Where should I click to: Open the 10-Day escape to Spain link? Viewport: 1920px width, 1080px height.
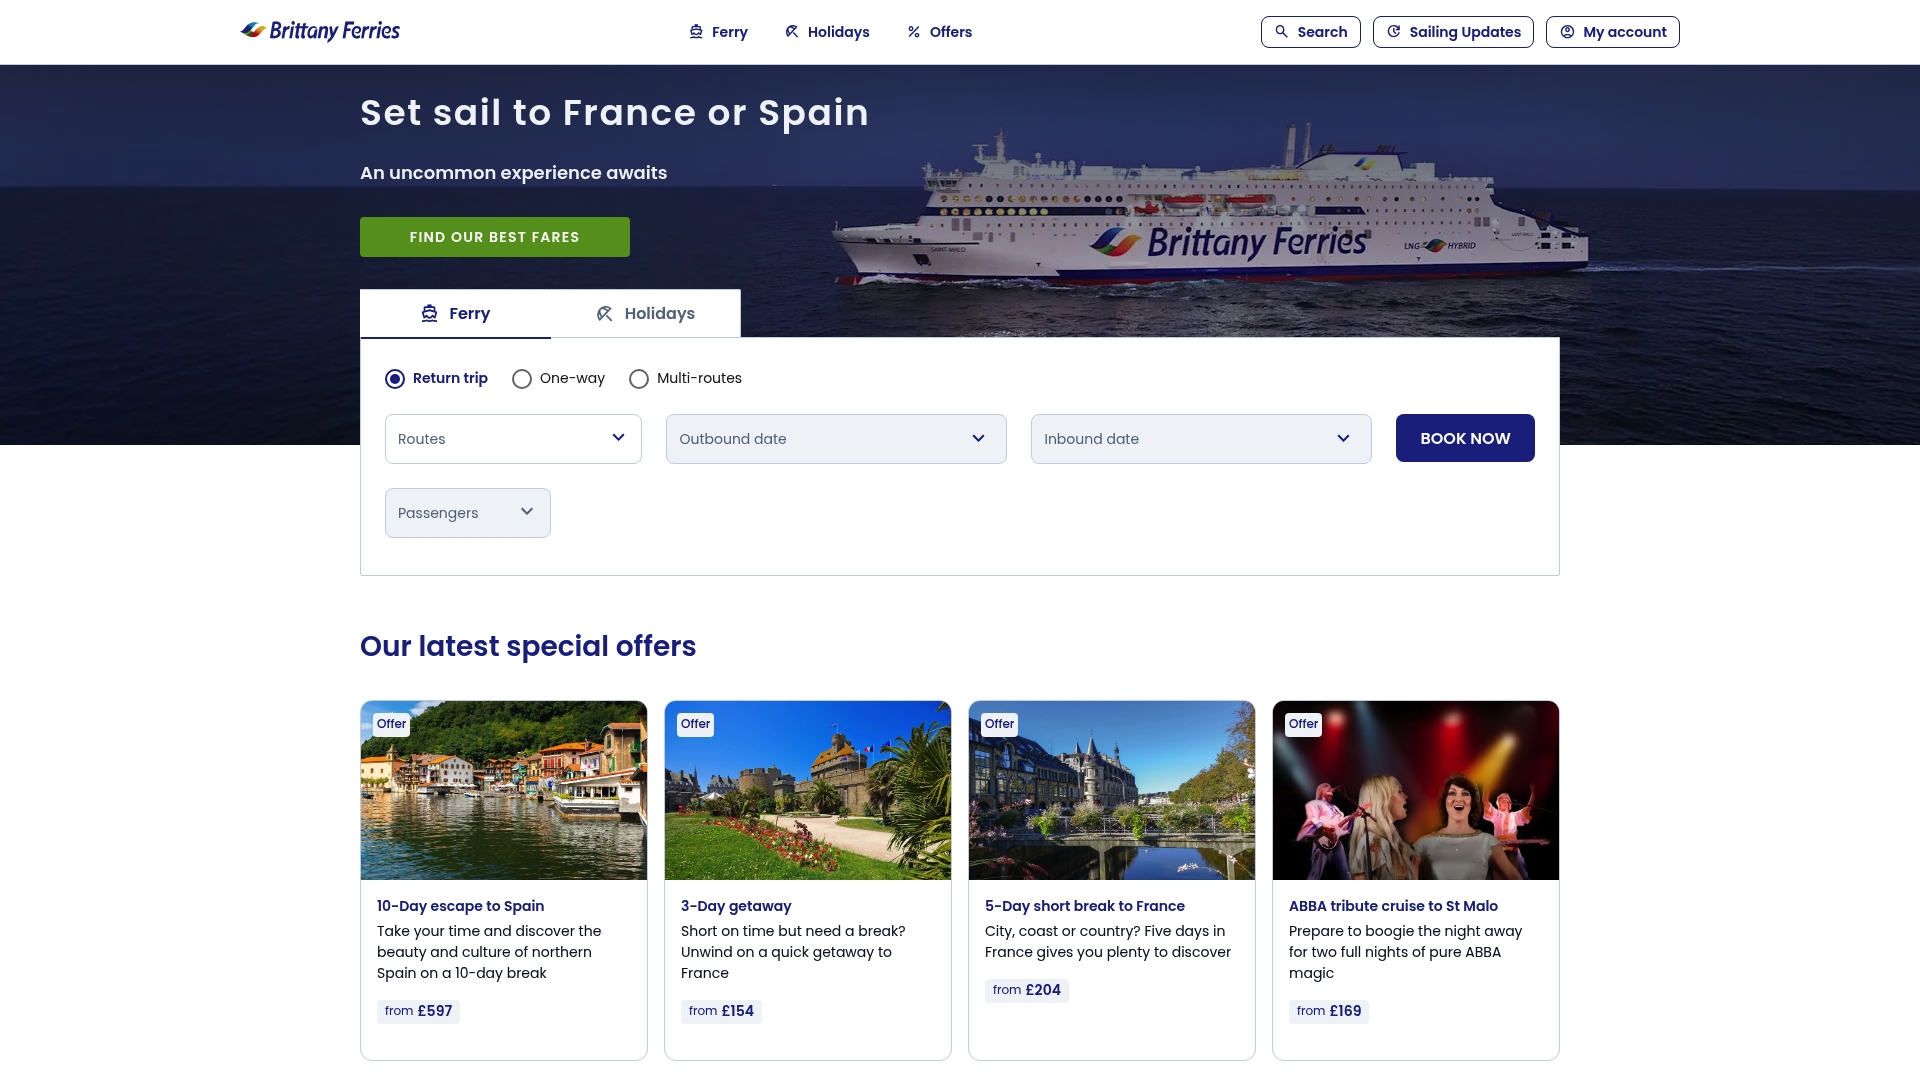coord(460,906)
